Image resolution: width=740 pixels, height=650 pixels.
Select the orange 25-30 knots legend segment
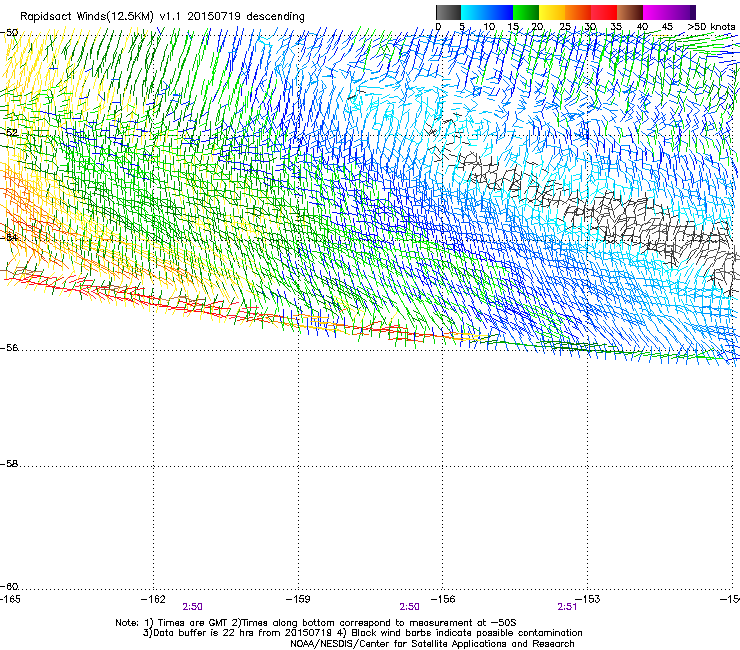[x=578, y=12]
